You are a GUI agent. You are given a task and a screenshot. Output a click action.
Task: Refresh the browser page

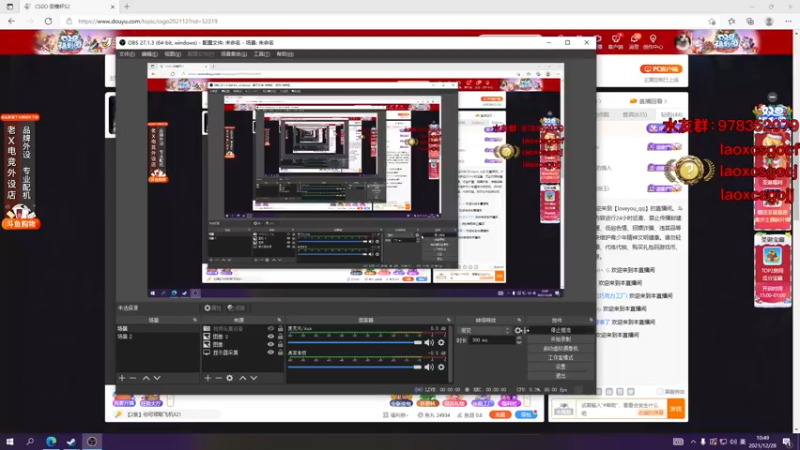[x=48, y=21]
